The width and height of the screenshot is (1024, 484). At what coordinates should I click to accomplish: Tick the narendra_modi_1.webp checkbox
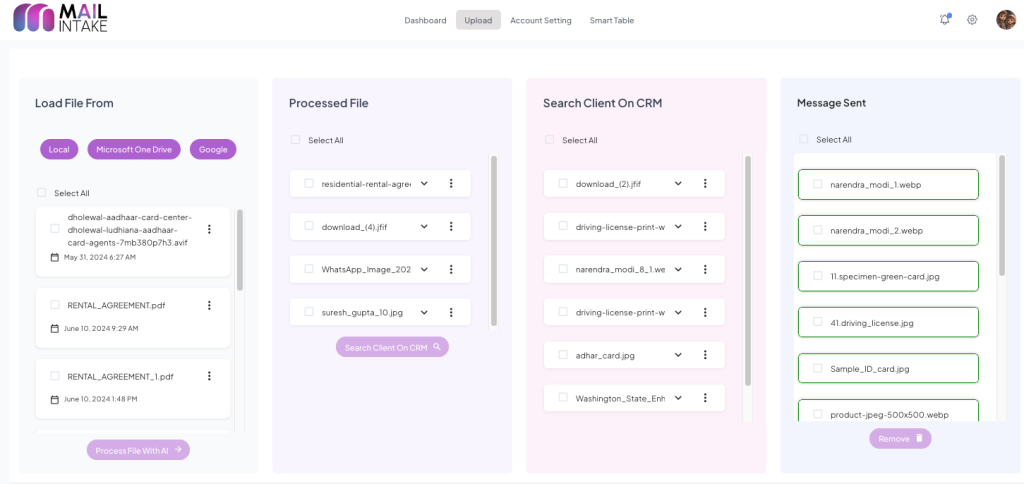pyautogui.click(x=818, y=185)
